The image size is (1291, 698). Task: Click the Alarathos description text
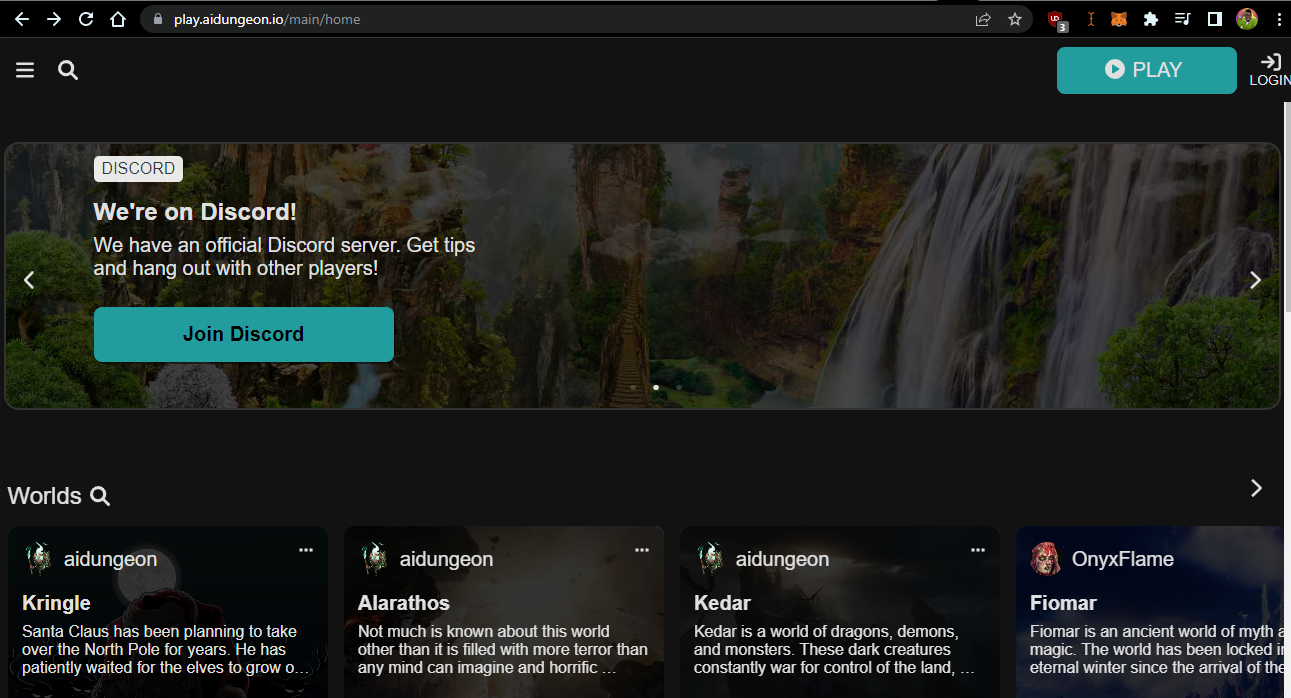[x=503, y=650]
